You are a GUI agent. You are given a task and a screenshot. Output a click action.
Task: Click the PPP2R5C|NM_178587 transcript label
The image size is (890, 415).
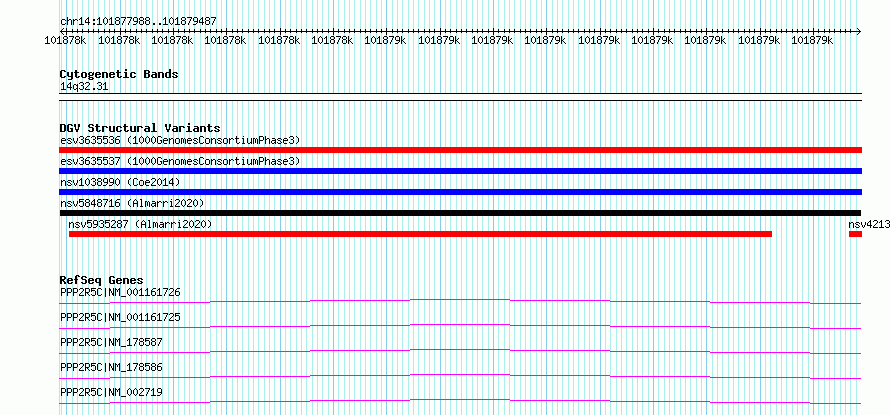tap(111, 342)
